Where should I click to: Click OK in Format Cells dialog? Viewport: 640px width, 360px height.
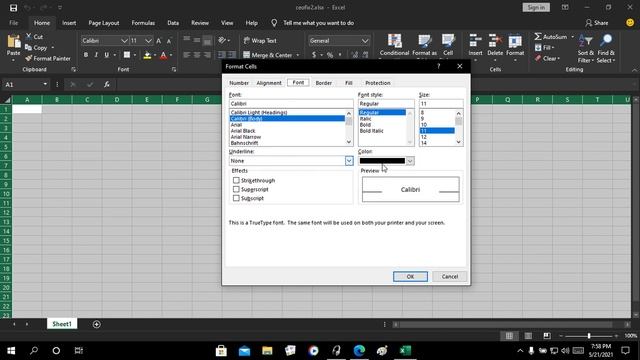(x=410, y=276)
